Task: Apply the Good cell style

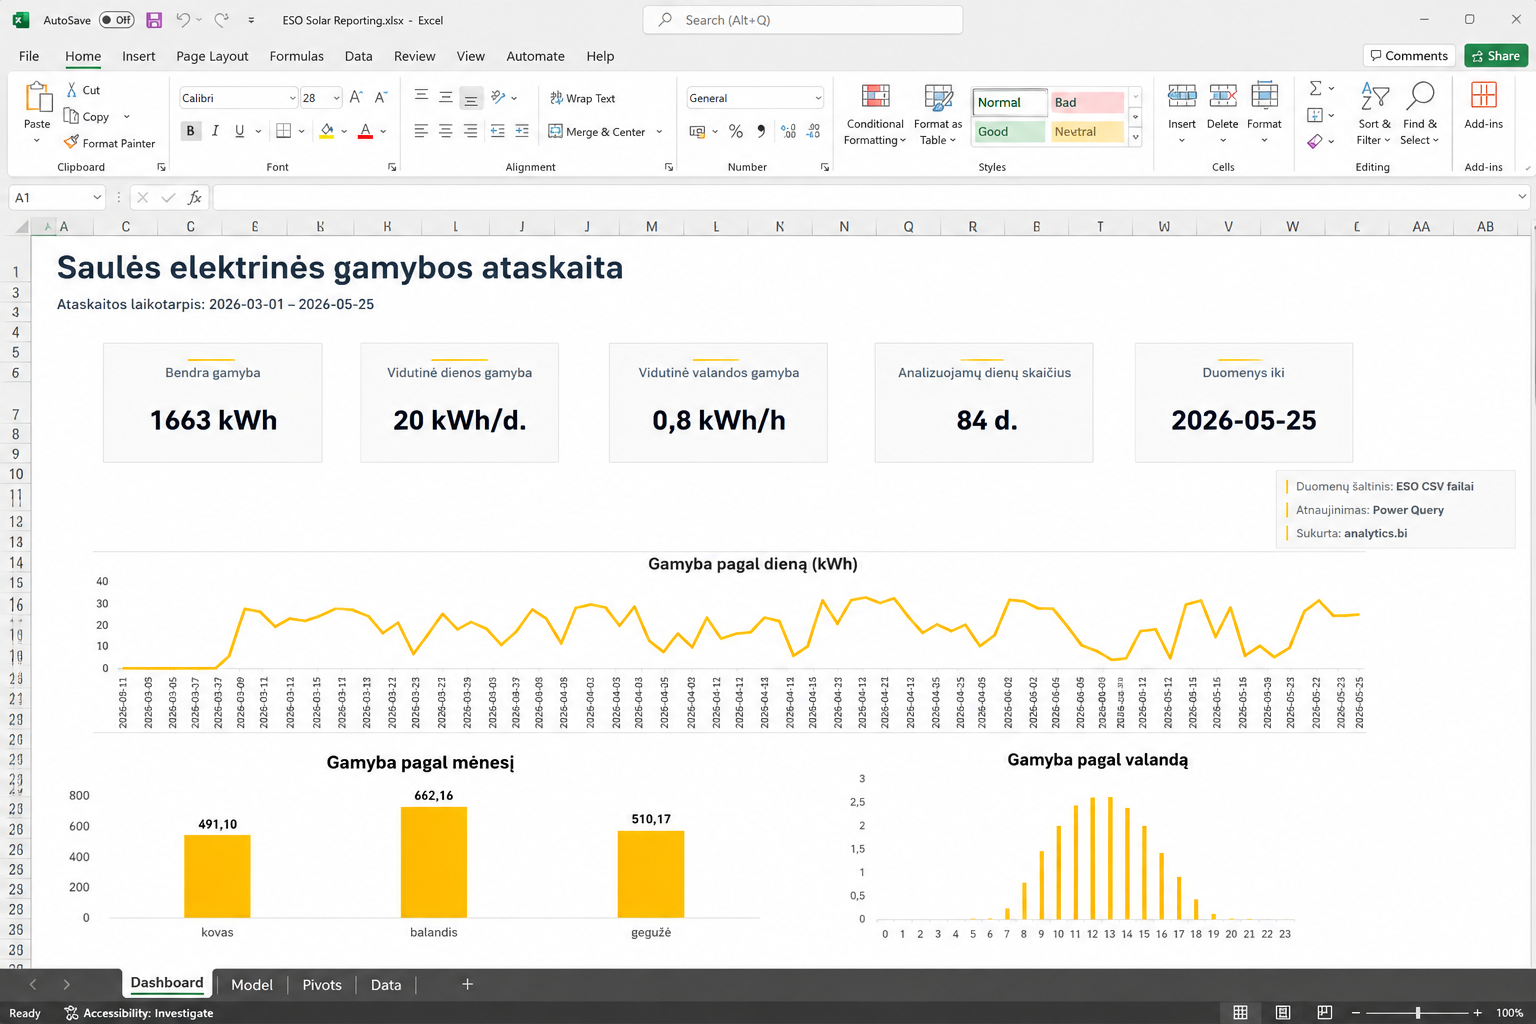Action: click(x=1010, y=131)
